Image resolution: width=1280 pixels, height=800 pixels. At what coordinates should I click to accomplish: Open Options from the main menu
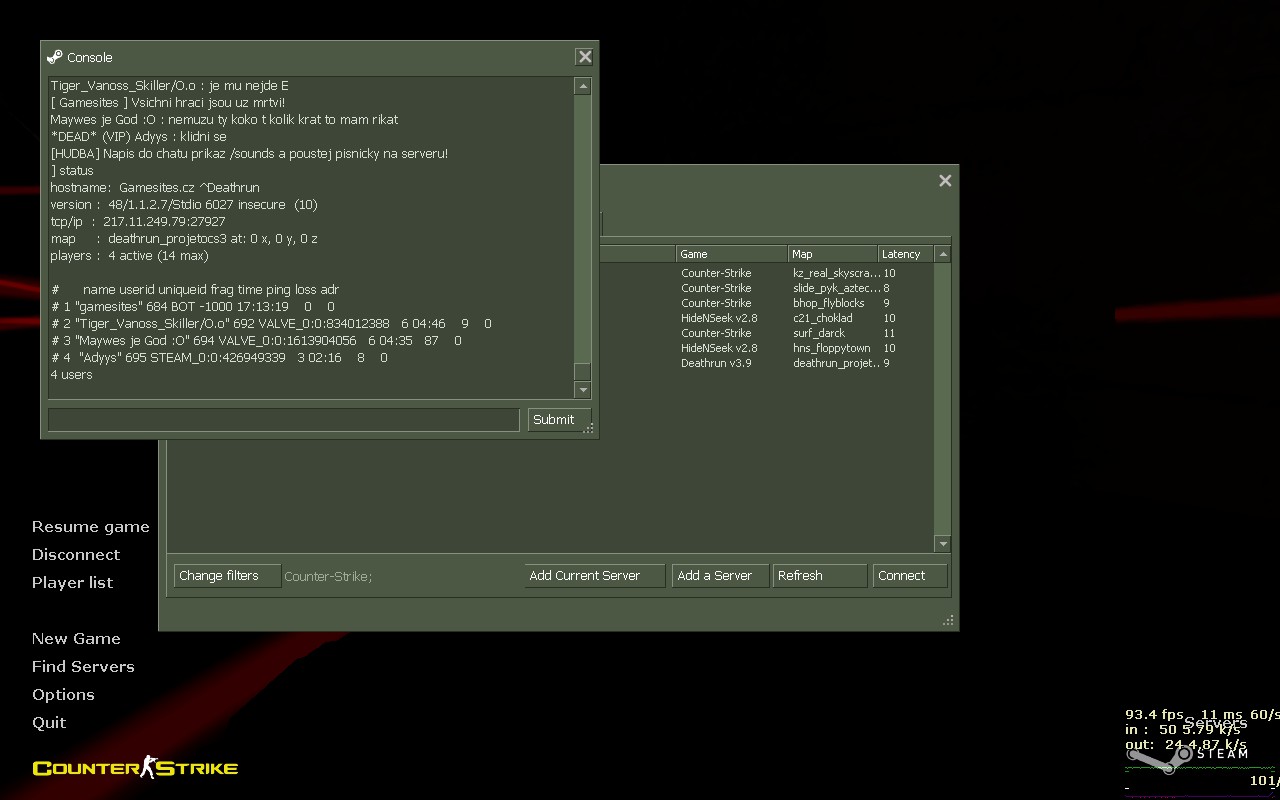point(62,695)
